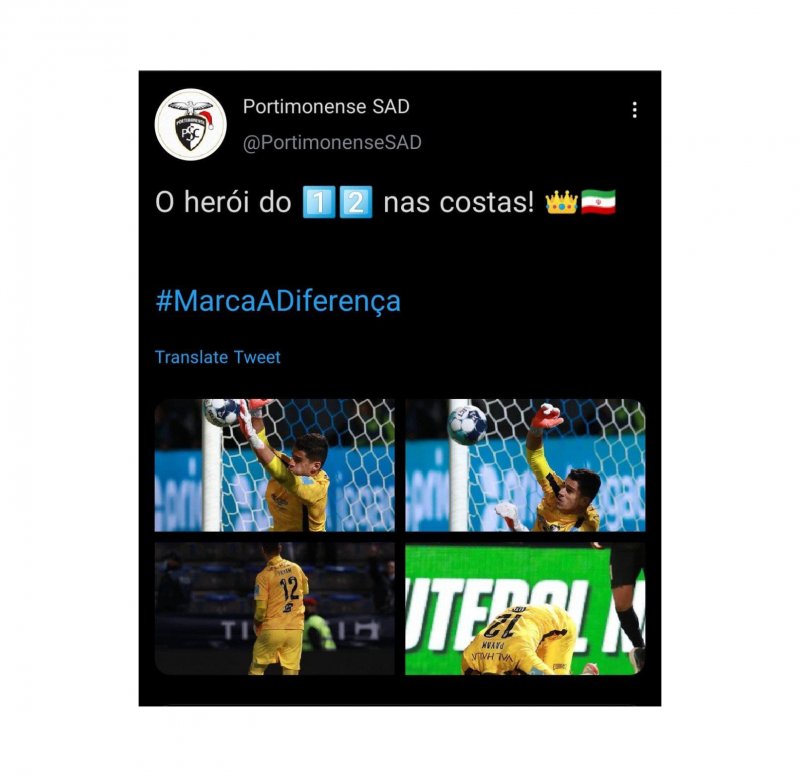Click the football in top-right photo
Viewport: 800px width, 777px height.
[x=467, y=424]
